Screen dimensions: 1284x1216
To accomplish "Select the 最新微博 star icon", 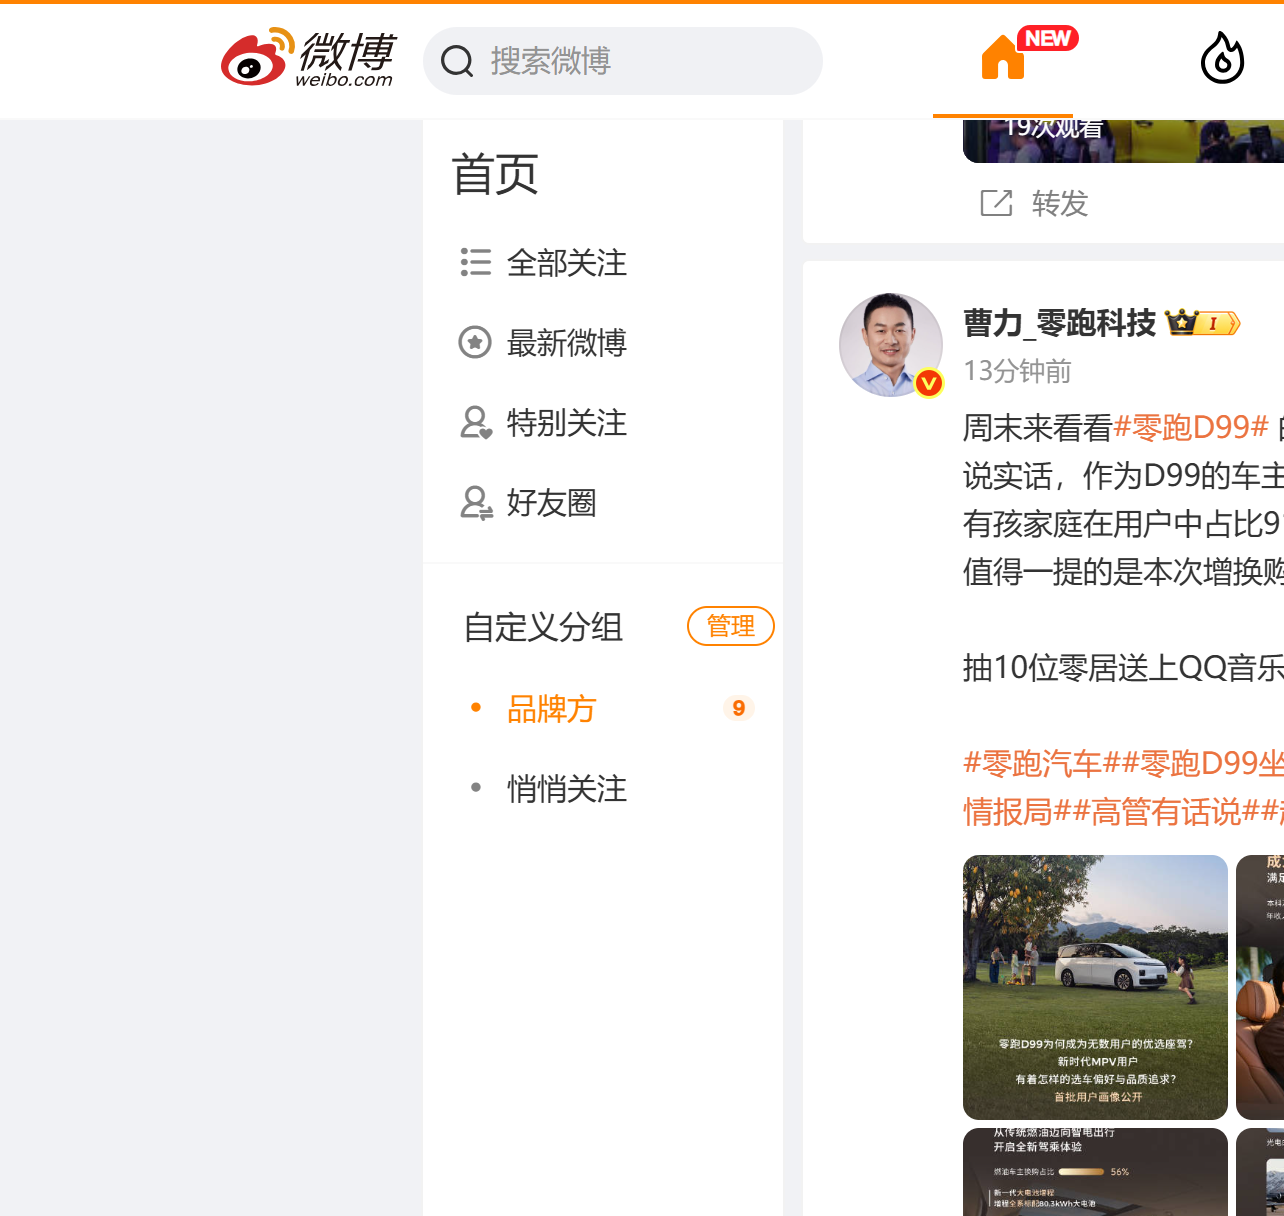I will (475, 342).
